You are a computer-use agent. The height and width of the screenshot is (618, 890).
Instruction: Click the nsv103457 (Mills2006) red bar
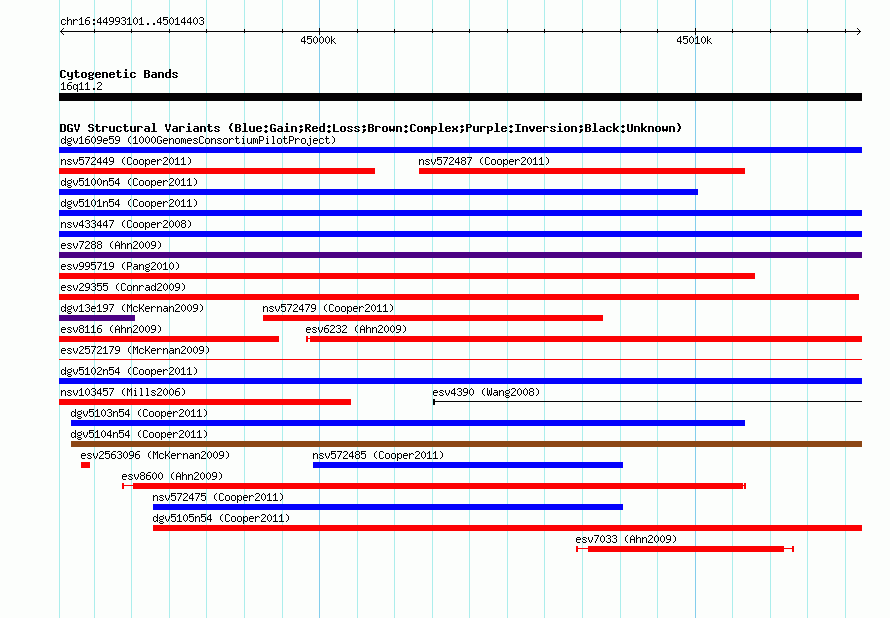205,402
